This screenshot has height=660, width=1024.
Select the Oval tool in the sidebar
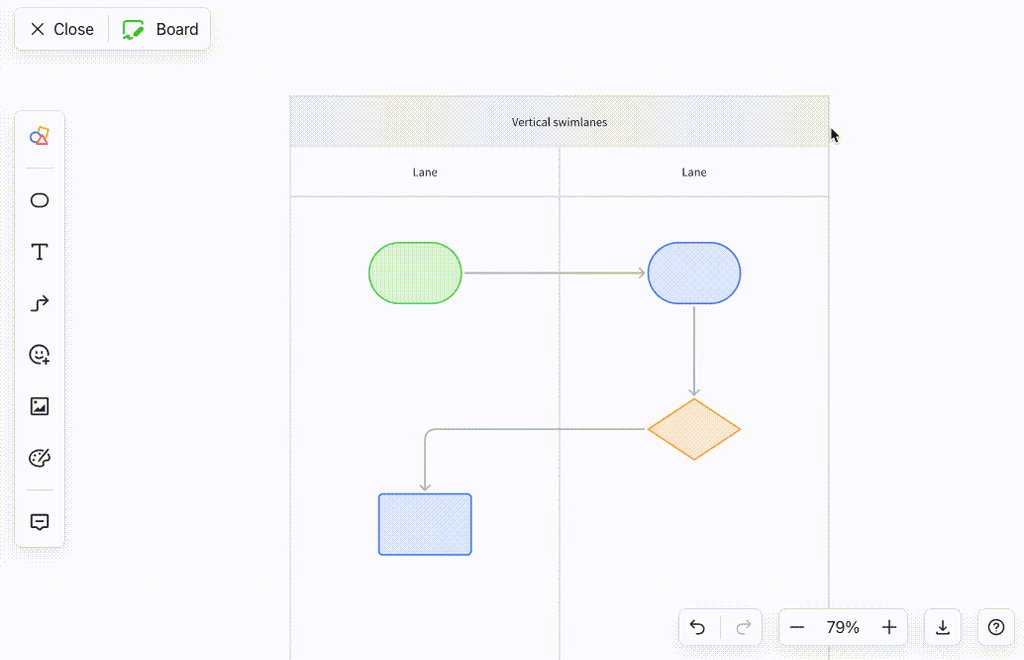click(39, 200)
